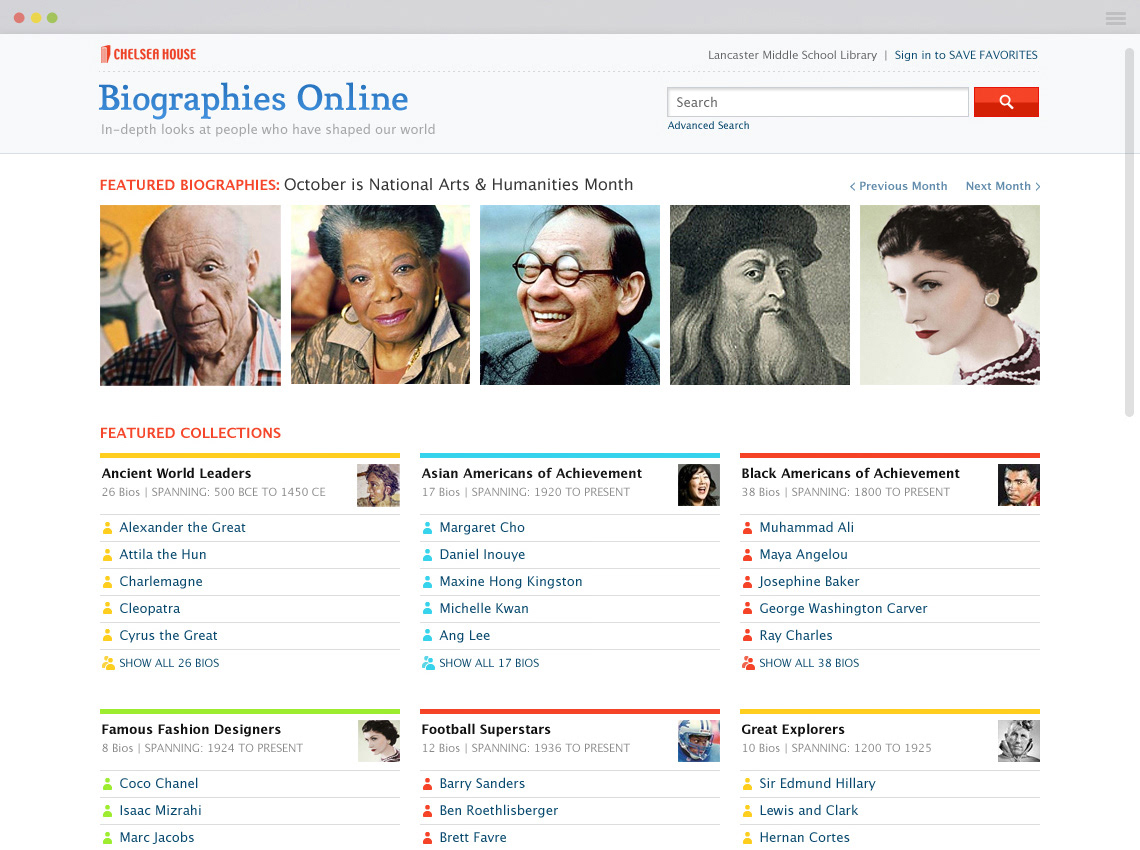This screenshot has height=850, width=1140.
Task: Open the Michelle Kwan biography
Action: [x=483, y=609]
